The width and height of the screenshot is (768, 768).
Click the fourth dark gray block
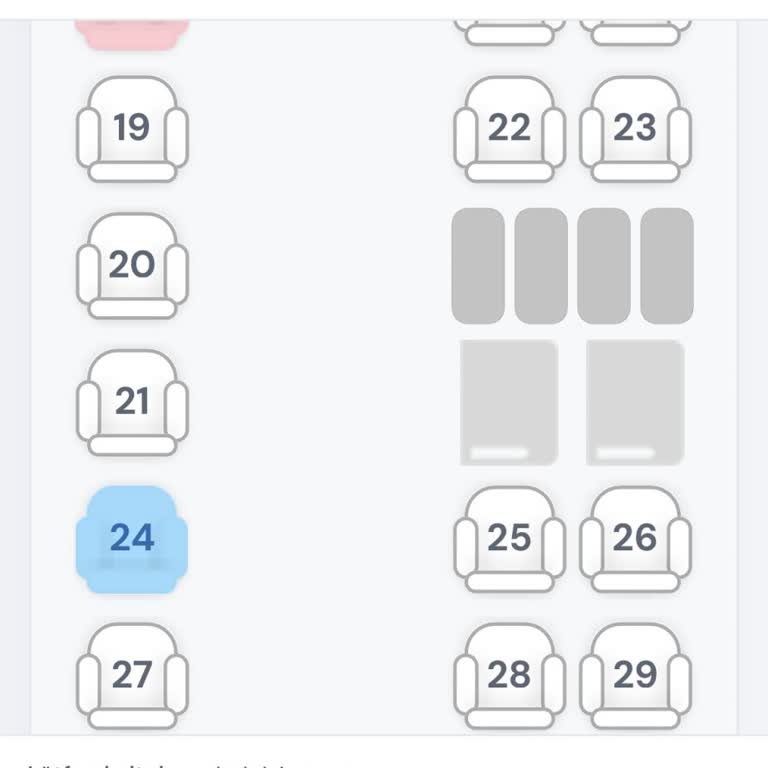click(x=667, y=266)
